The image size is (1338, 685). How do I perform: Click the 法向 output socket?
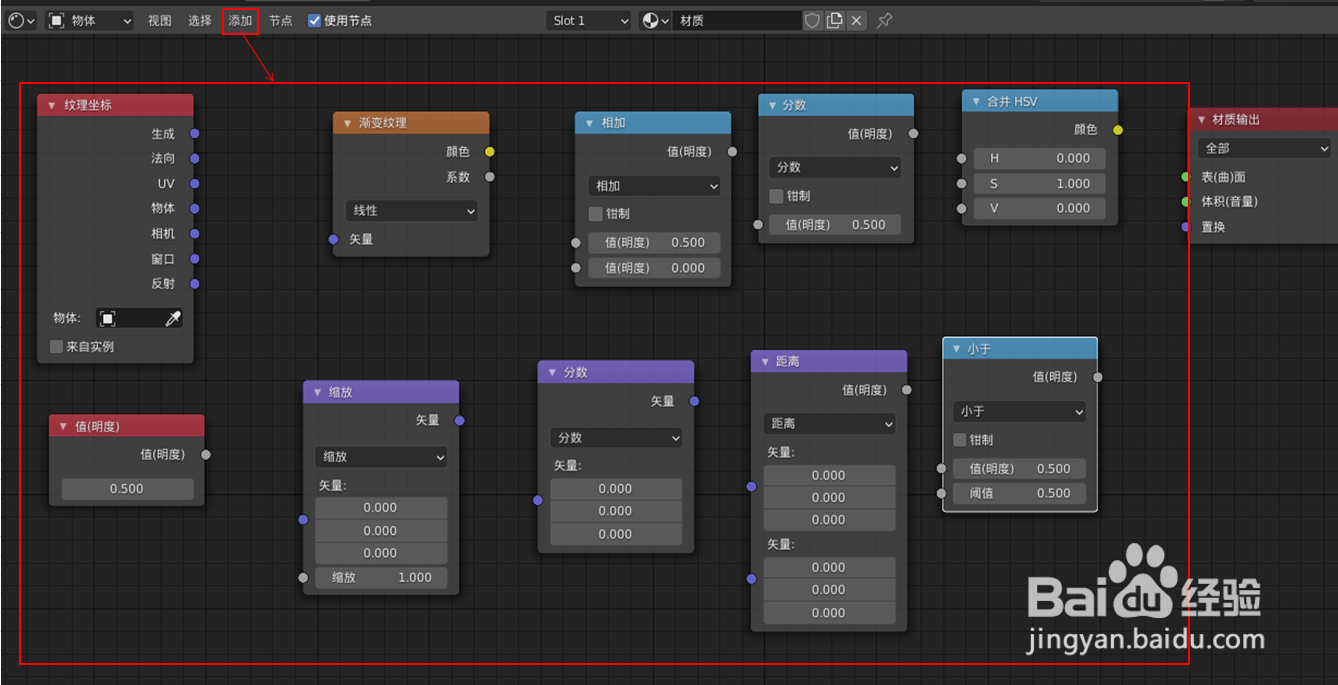coord(194,158)
